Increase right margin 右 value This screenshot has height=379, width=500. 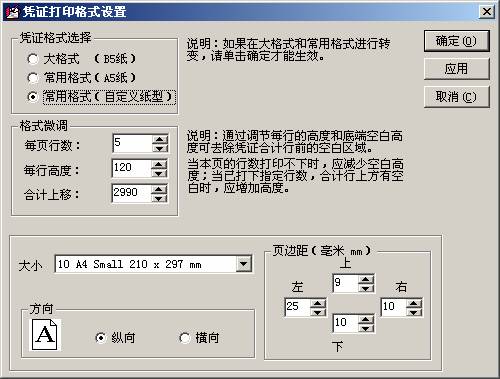(414, 303)
